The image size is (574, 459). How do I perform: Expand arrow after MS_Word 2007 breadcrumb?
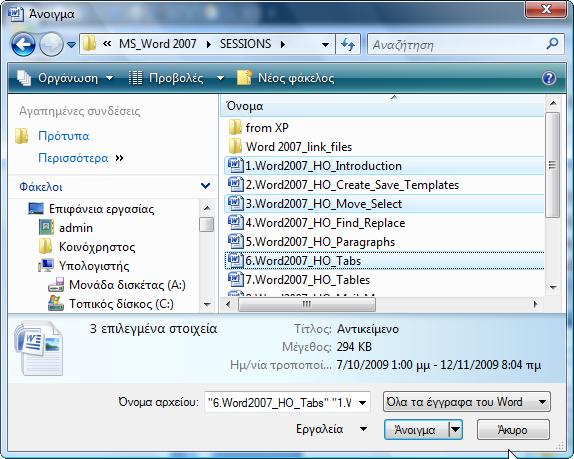click(209, 45)
